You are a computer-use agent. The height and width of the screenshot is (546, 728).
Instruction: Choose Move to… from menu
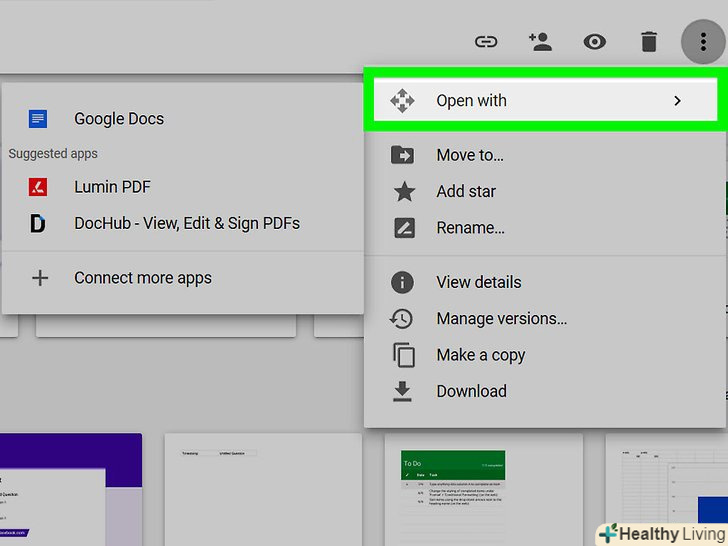[545, 155]
